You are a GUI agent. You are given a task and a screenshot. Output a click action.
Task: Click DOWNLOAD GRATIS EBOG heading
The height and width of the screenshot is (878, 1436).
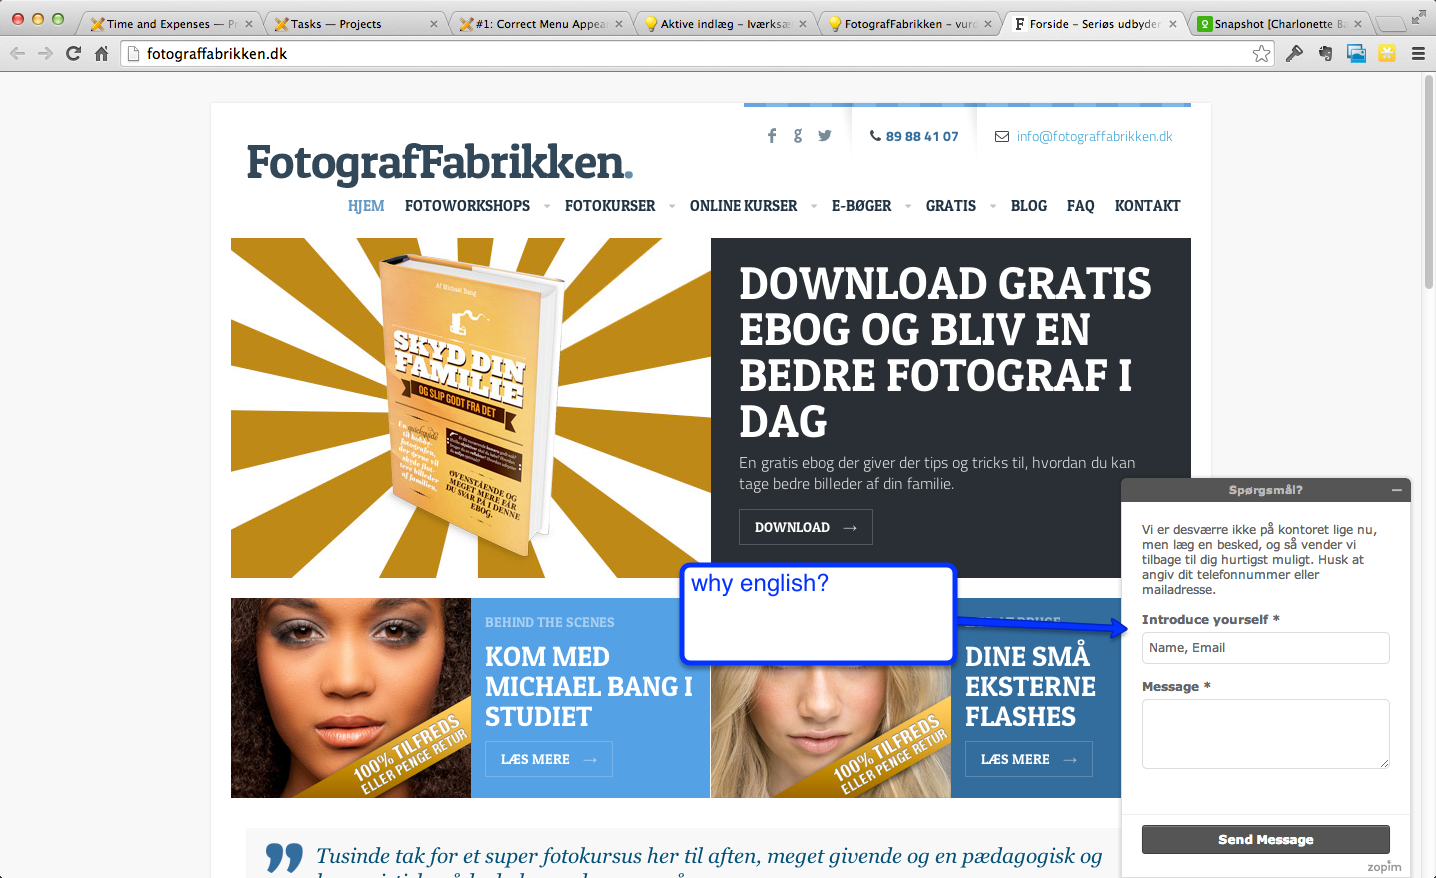(945, 353)
